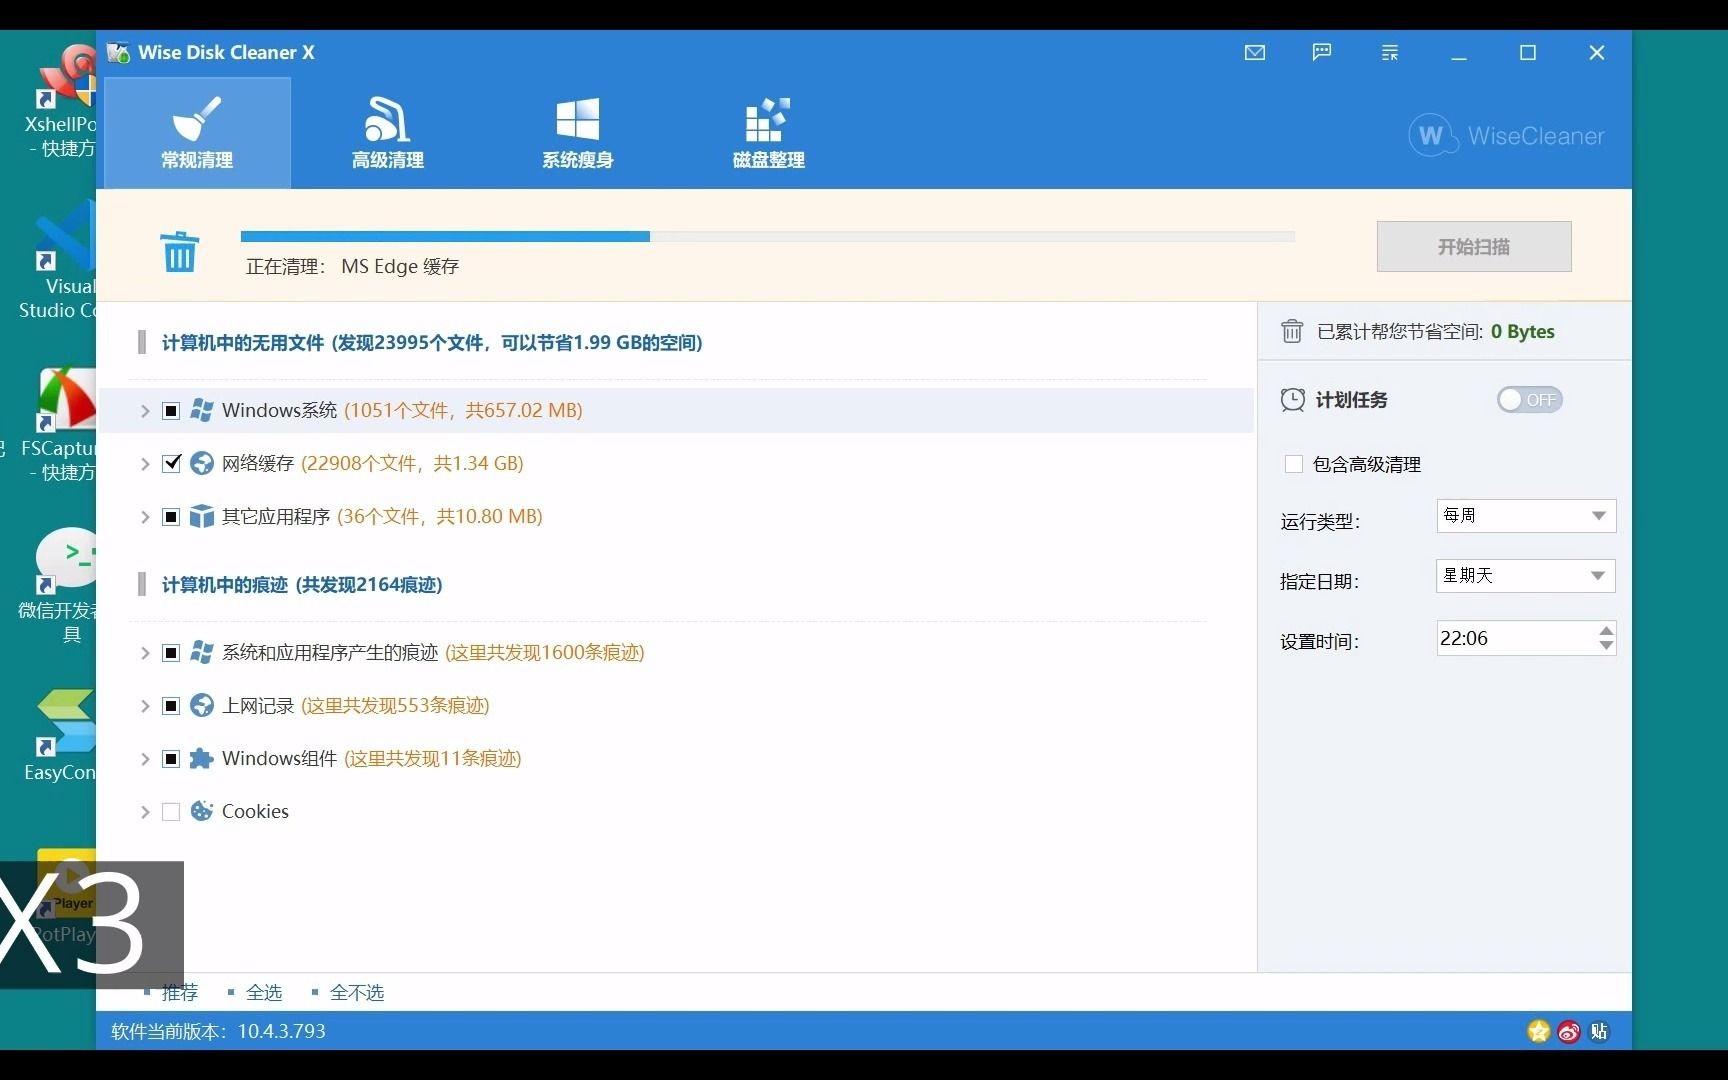This screenshot has width=1728, height=1080.
Task: Switch to 系统瘦身 system slimming
Action: point(577,133)
